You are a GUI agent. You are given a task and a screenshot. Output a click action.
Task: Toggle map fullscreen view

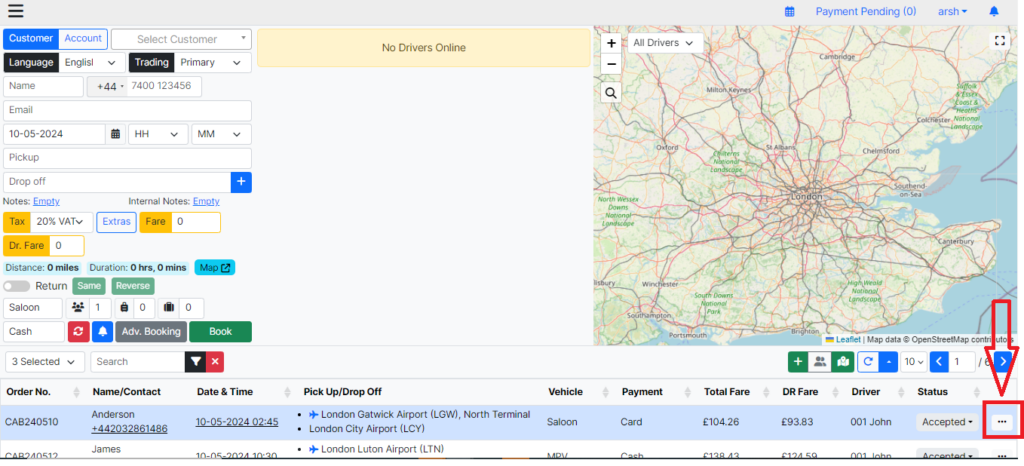pos(999,40)
